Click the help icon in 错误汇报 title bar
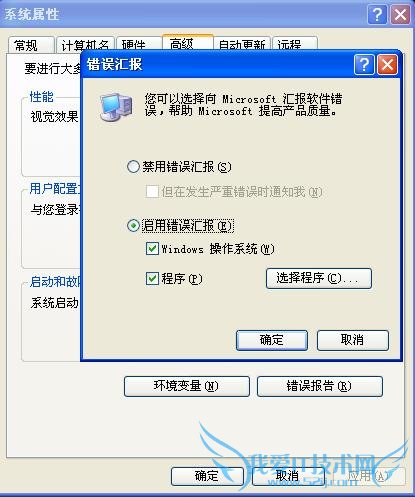415x497 pixels. point(364,65)
